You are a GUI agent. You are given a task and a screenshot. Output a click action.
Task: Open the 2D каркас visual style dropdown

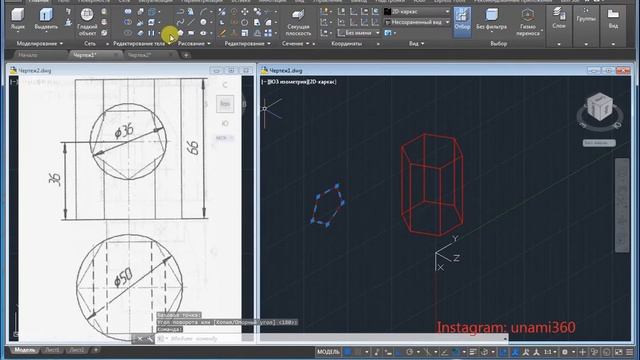click(x=417, y=12)
